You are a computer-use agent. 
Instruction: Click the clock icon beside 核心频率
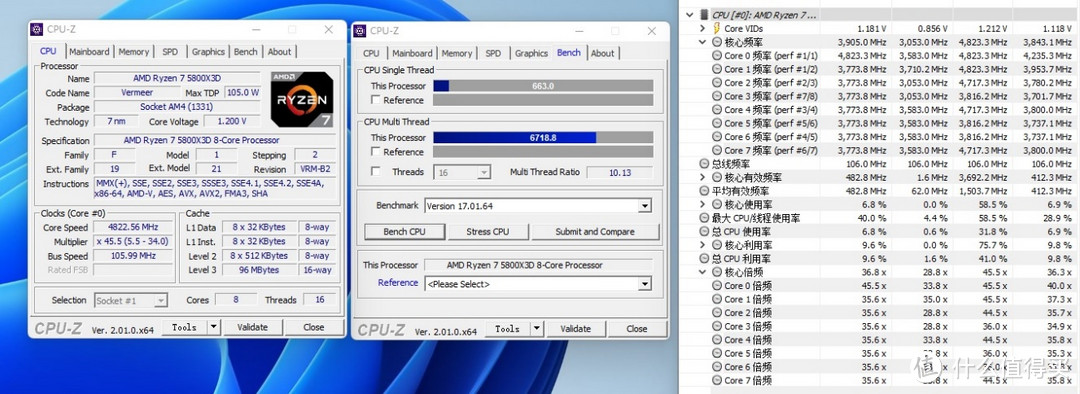[x=716, y=42]
